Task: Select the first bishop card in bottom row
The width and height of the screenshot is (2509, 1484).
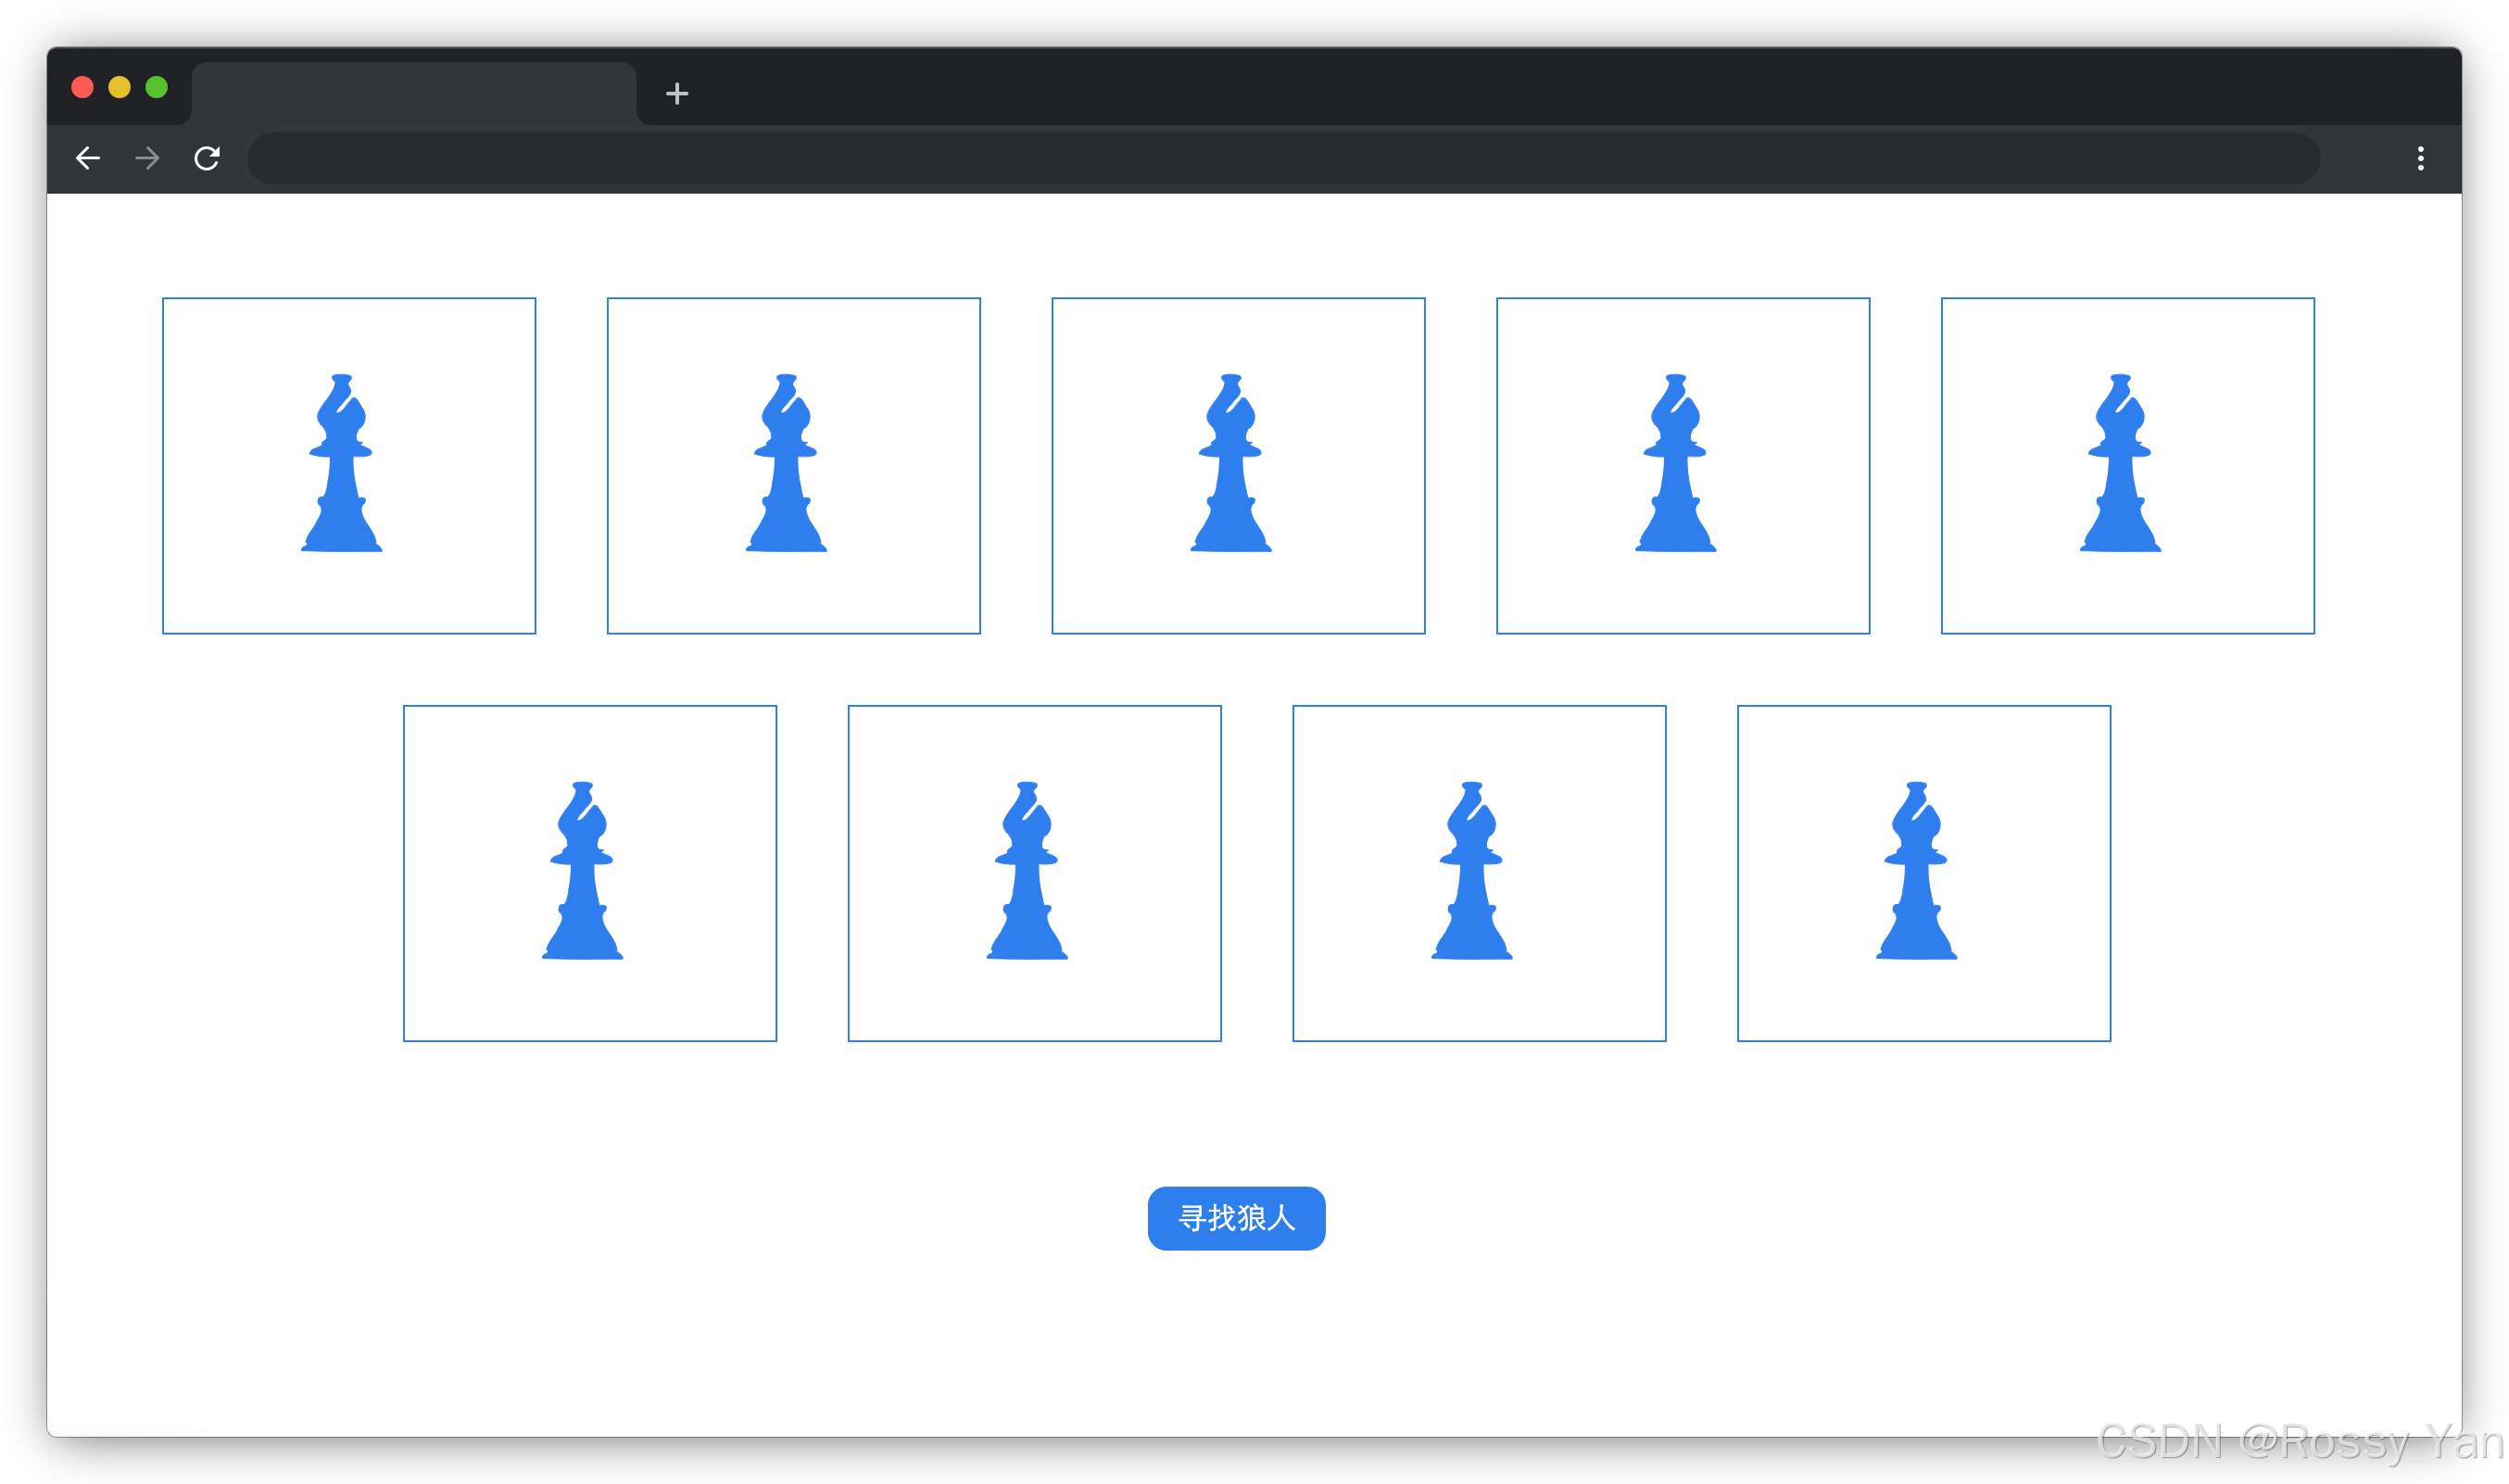Action: pyautogui.click(x=589, y=873)
